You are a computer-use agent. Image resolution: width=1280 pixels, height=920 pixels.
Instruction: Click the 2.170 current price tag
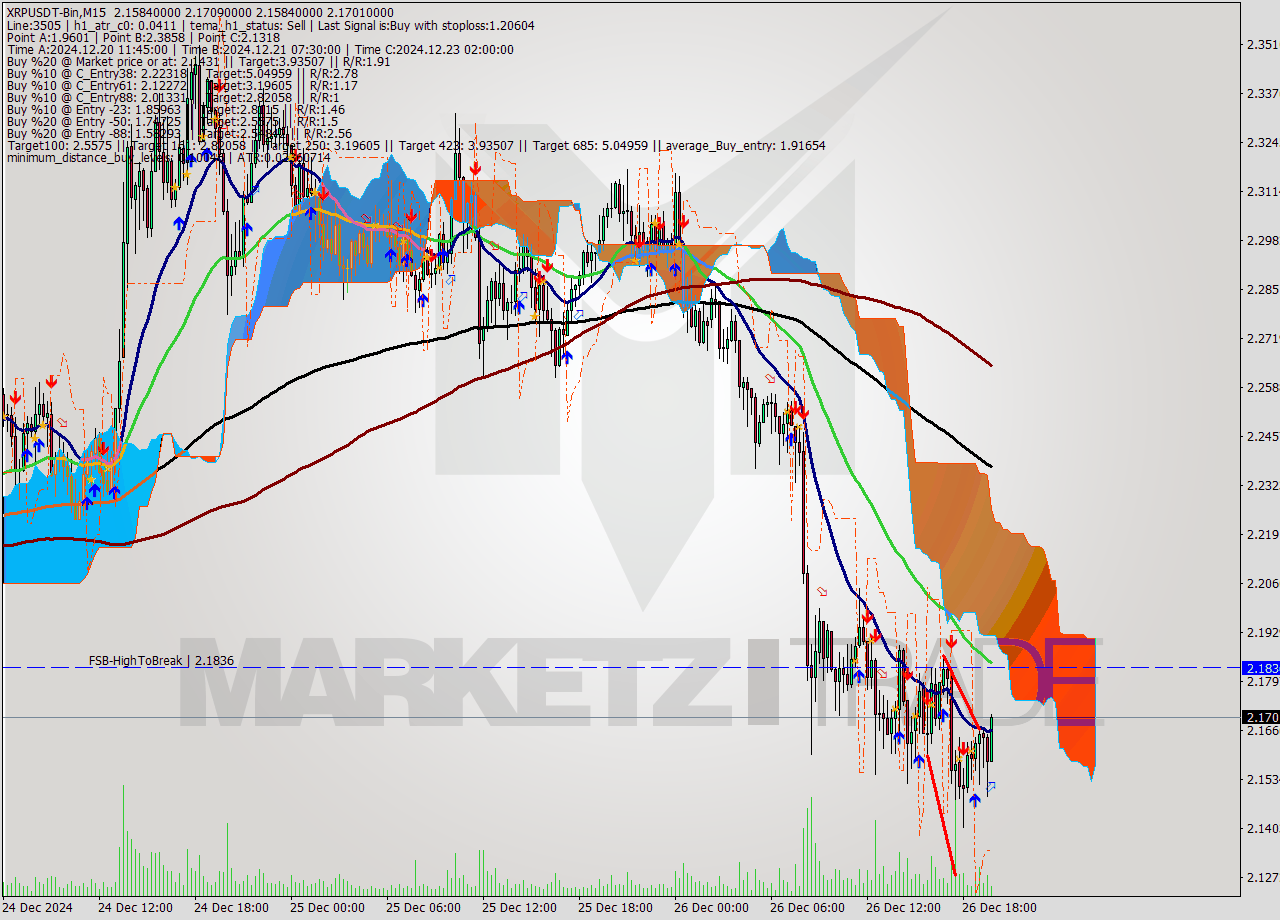1260,717
